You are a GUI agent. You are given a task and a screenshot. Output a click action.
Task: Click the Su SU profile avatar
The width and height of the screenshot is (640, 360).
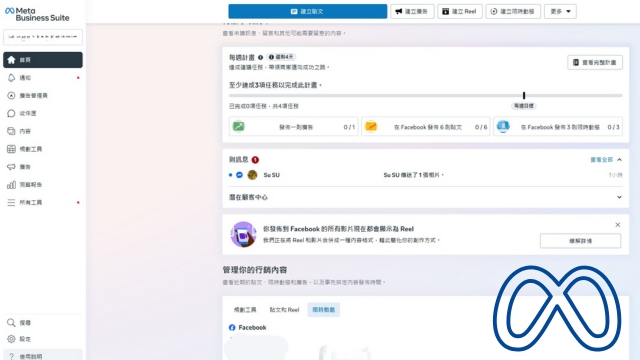[252, 175]
